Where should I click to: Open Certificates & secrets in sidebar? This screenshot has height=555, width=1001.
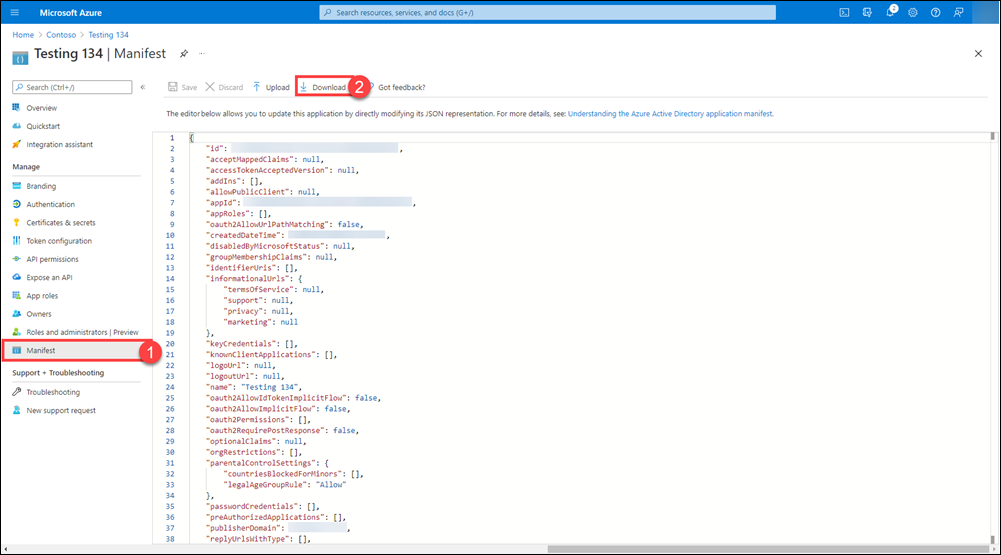[x=61, y=222]
